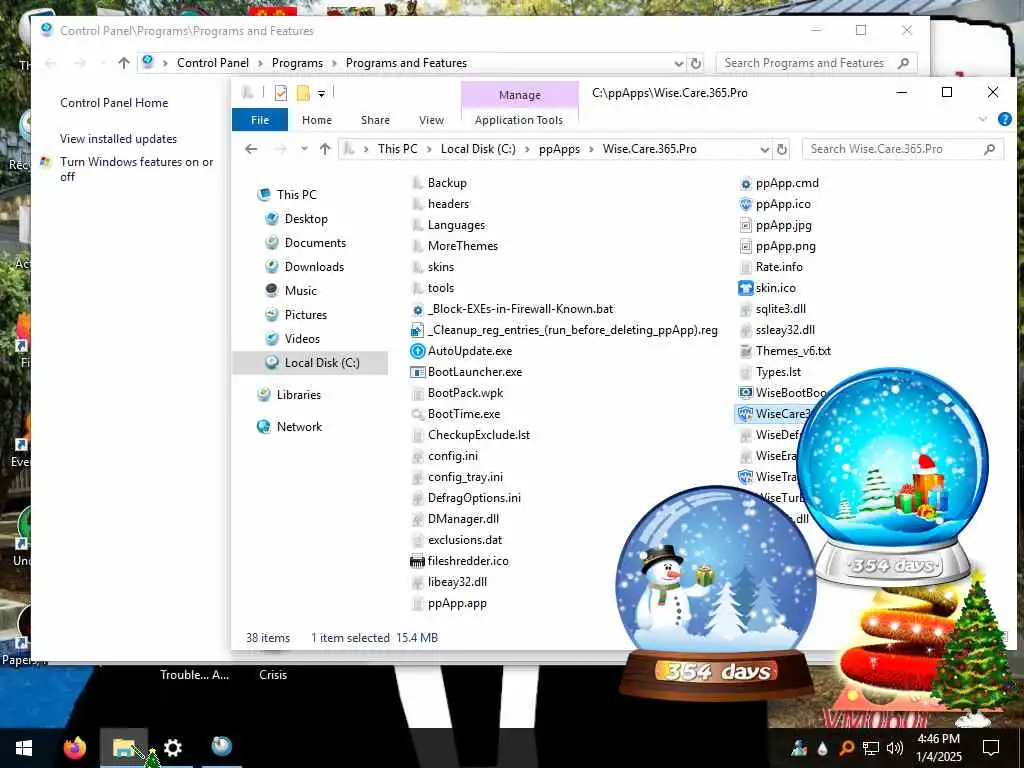Open chevron after ppApps in breadcrumb

[592, 149]
